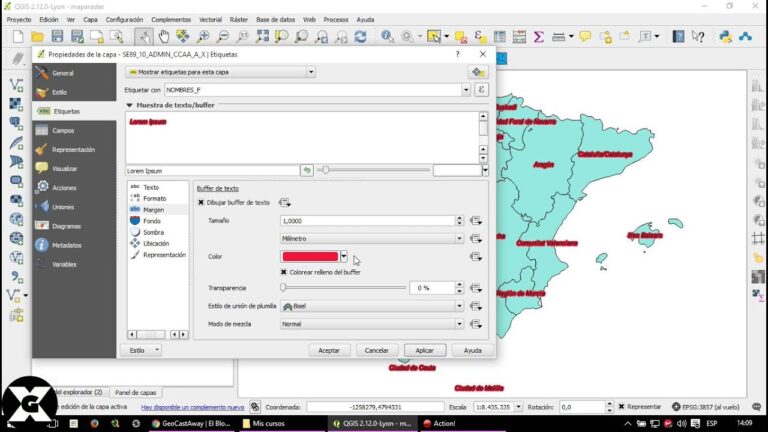Switch to the Estilo properties tab
Viewport: 768px width, 432px height.
click(74, 92)
